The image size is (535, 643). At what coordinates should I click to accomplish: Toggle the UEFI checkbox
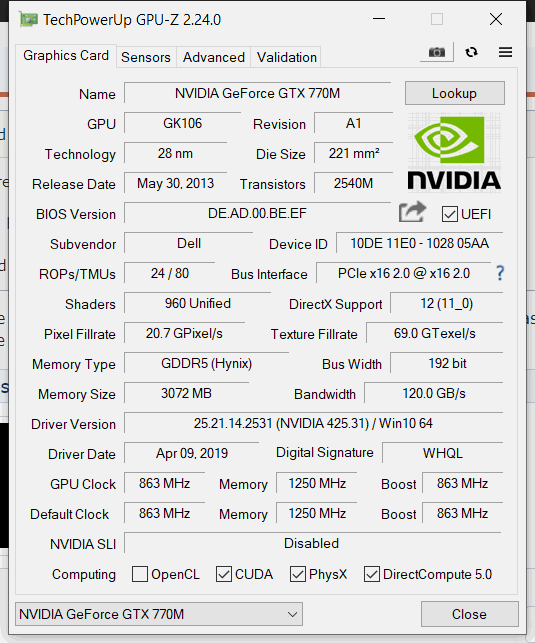coord(450,214)
